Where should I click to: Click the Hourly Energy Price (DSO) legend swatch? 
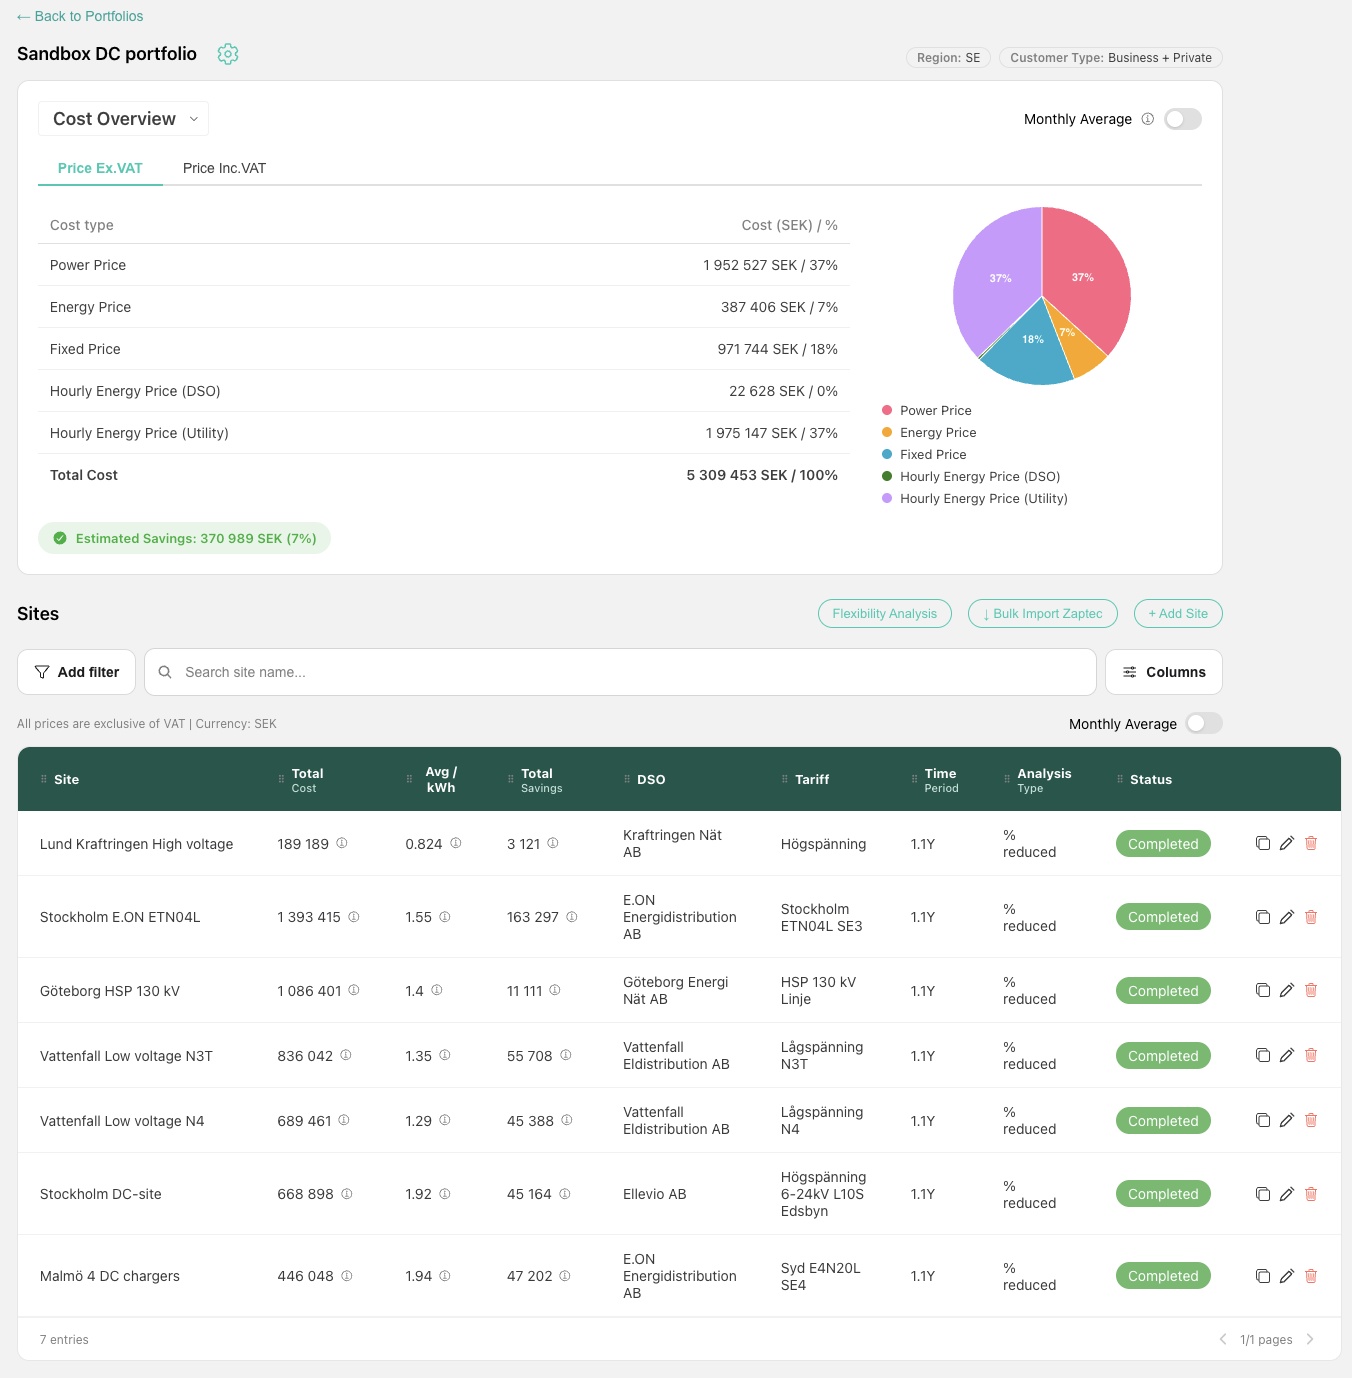click(x=887, y=476)
